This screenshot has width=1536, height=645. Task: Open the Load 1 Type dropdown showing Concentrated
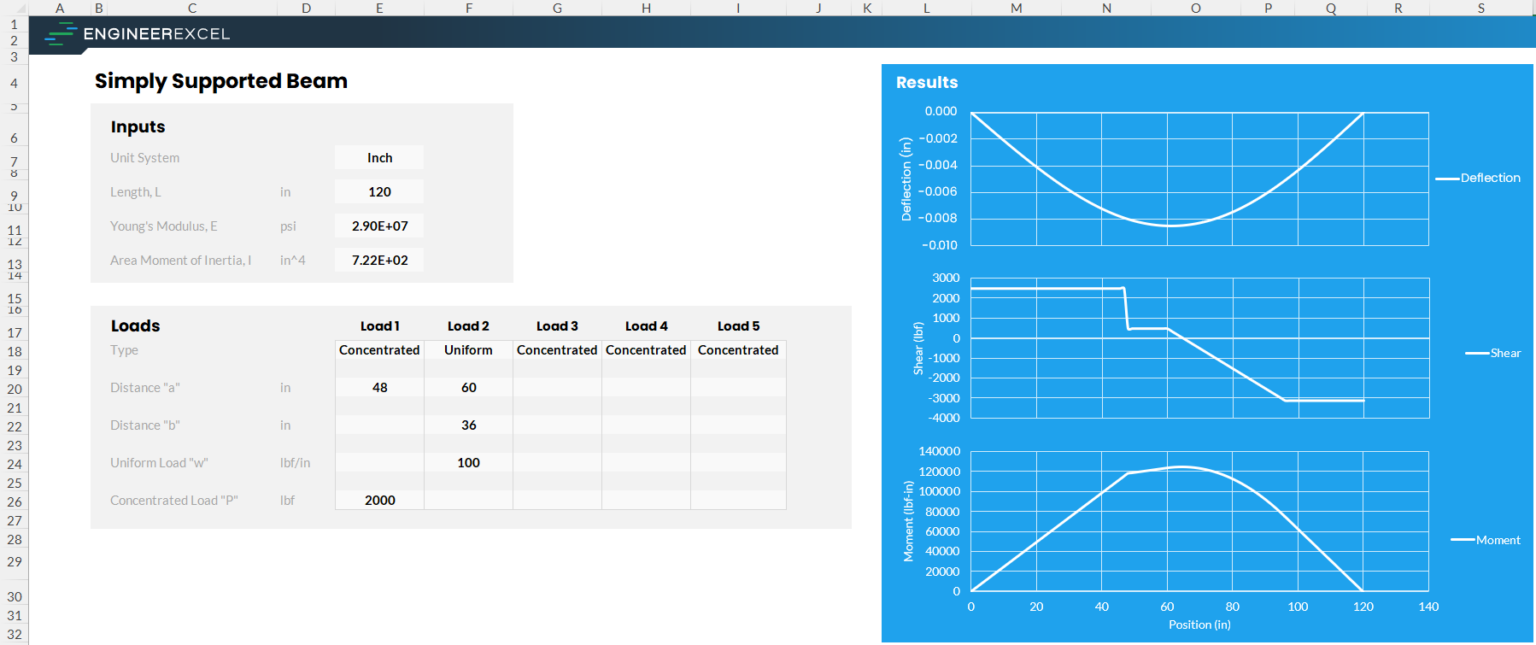379,350
